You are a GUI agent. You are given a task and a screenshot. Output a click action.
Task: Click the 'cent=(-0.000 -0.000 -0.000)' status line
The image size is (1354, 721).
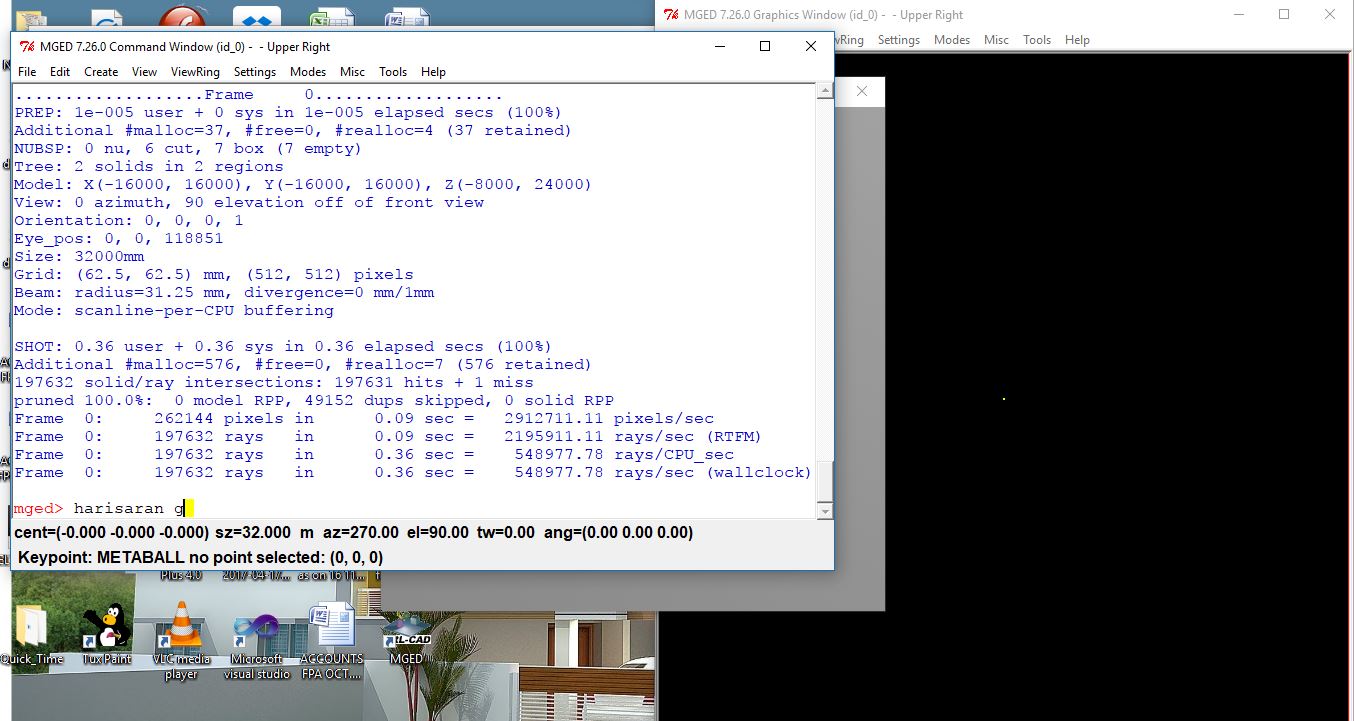pyautogui.click(x=354, y=532)
